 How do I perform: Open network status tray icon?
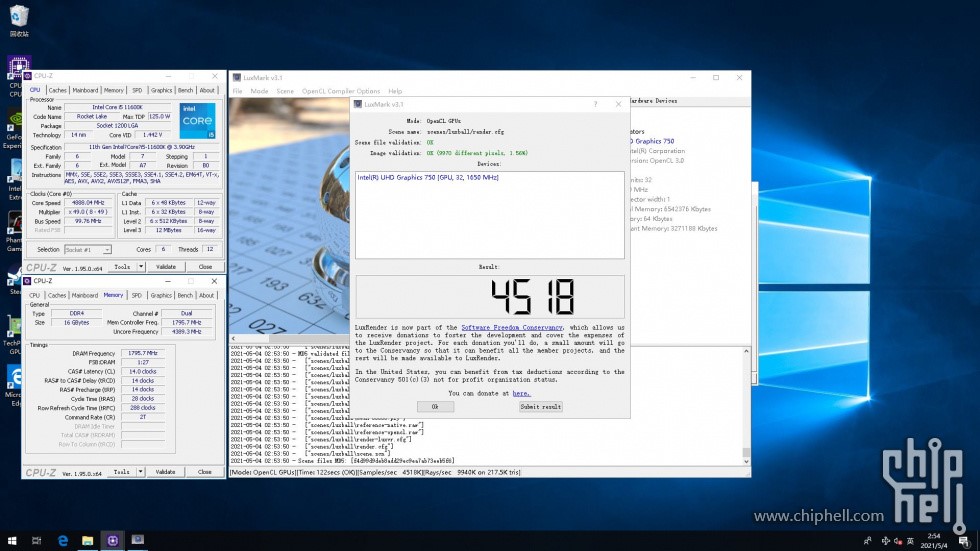(x=886, y=541)
